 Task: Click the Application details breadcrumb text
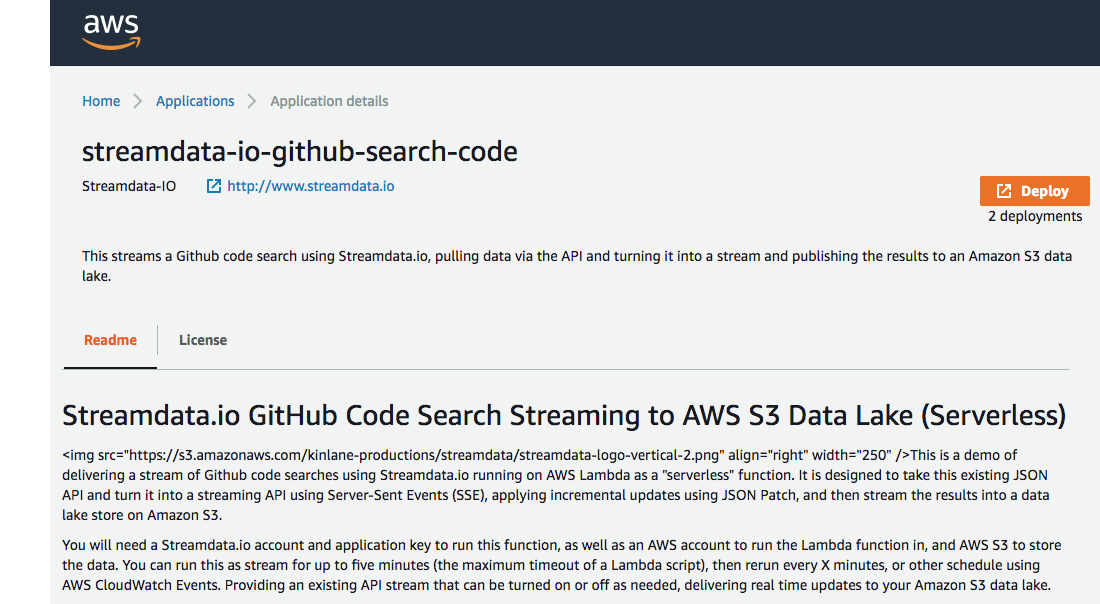point(329,101)
